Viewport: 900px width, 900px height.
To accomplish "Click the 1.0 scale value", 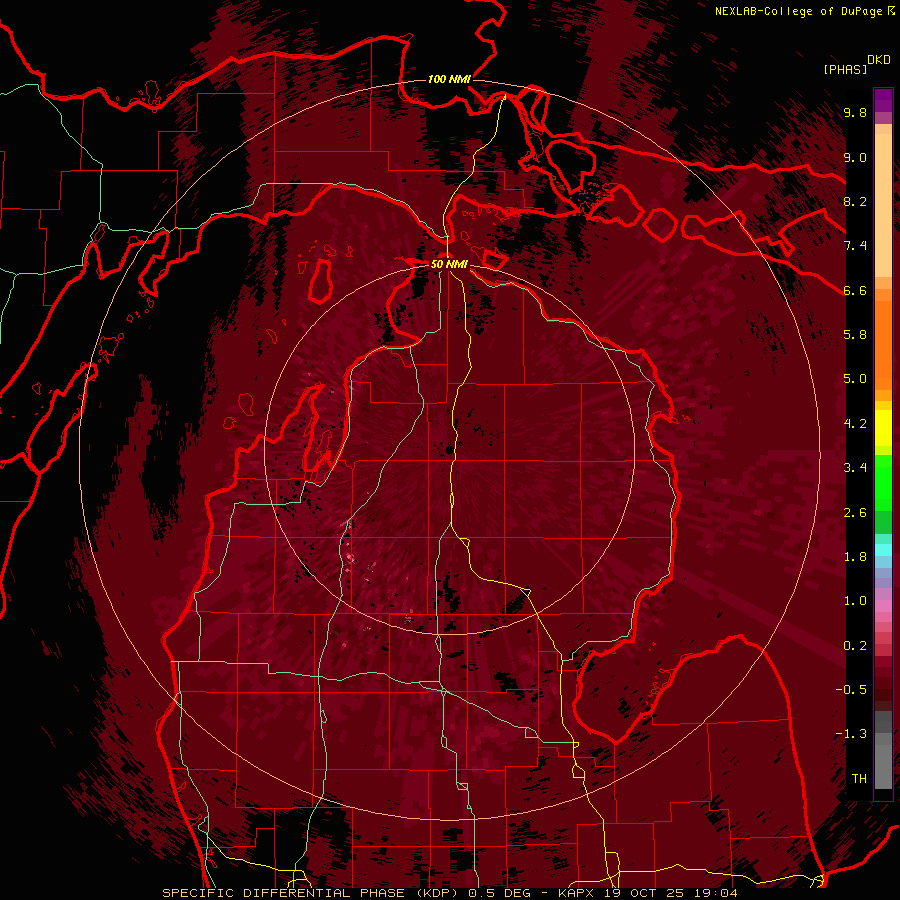I will coord(855,601).
